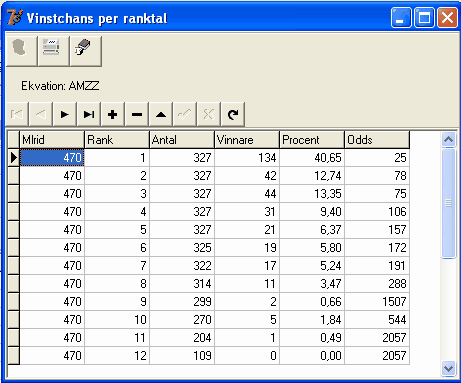Click the Antal cell 314

182,283
